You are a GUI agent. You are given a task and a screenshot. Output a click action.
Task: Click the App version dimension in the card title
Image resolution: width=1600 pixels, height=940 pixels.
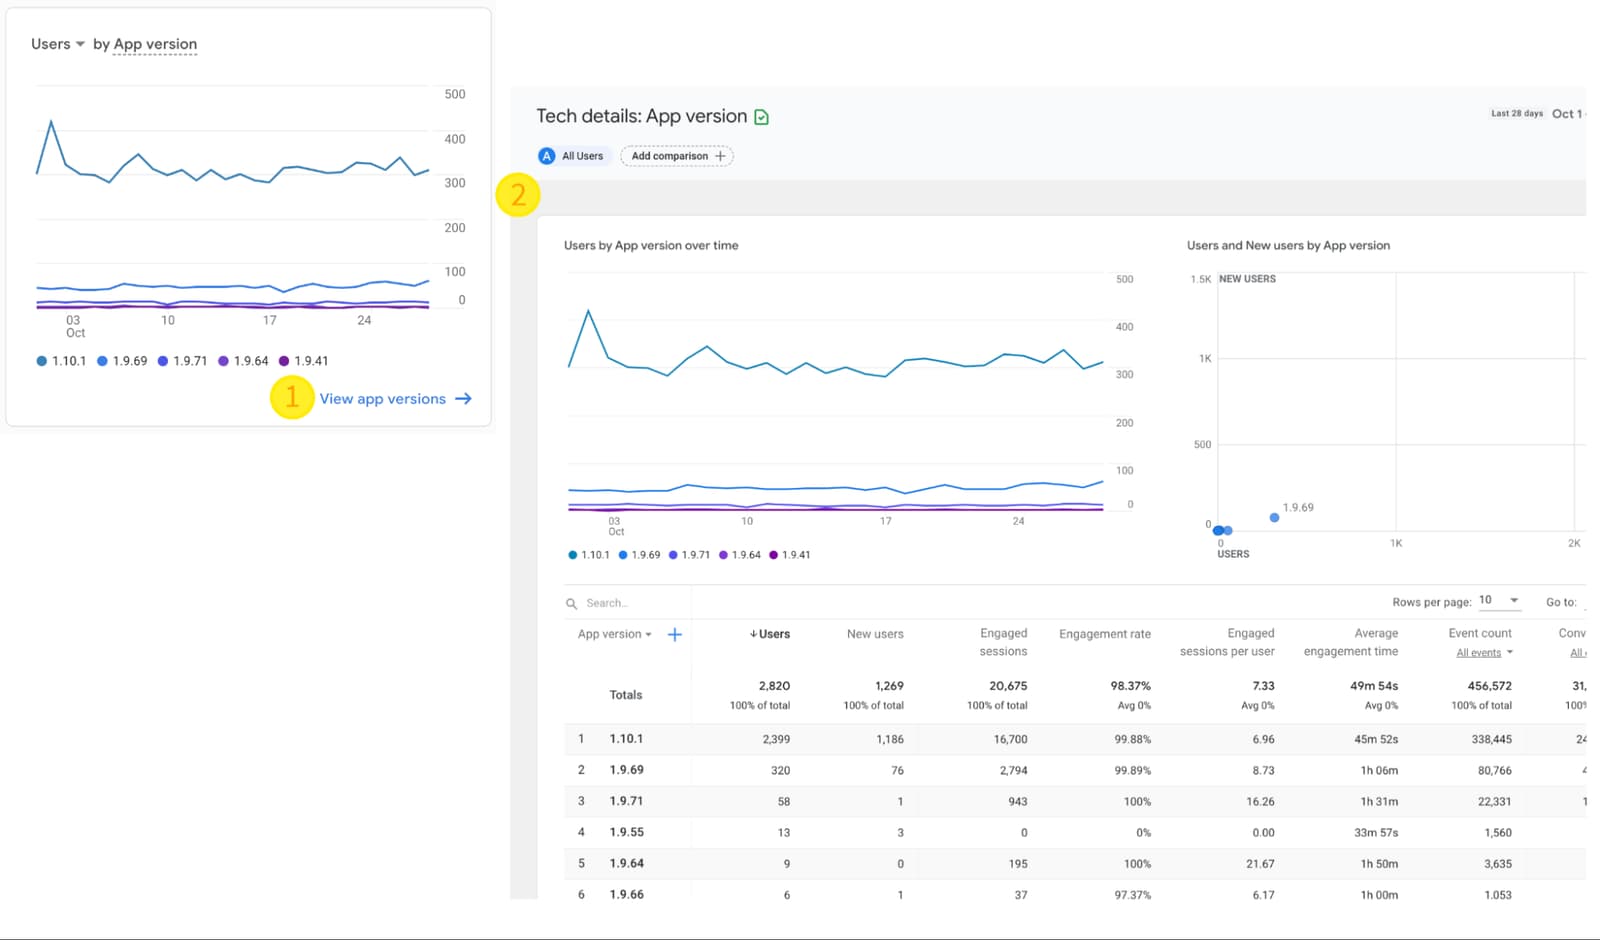click(155, 44)
